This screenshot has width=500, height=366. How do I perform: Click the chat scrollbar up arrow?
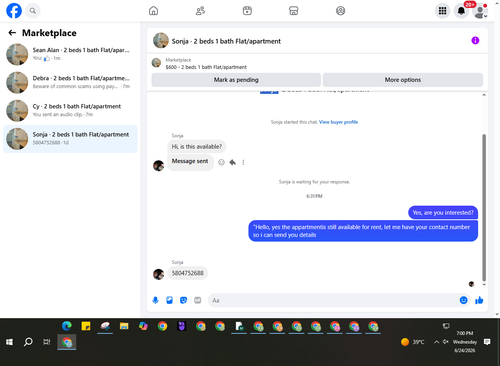click(x=484, y=95)
